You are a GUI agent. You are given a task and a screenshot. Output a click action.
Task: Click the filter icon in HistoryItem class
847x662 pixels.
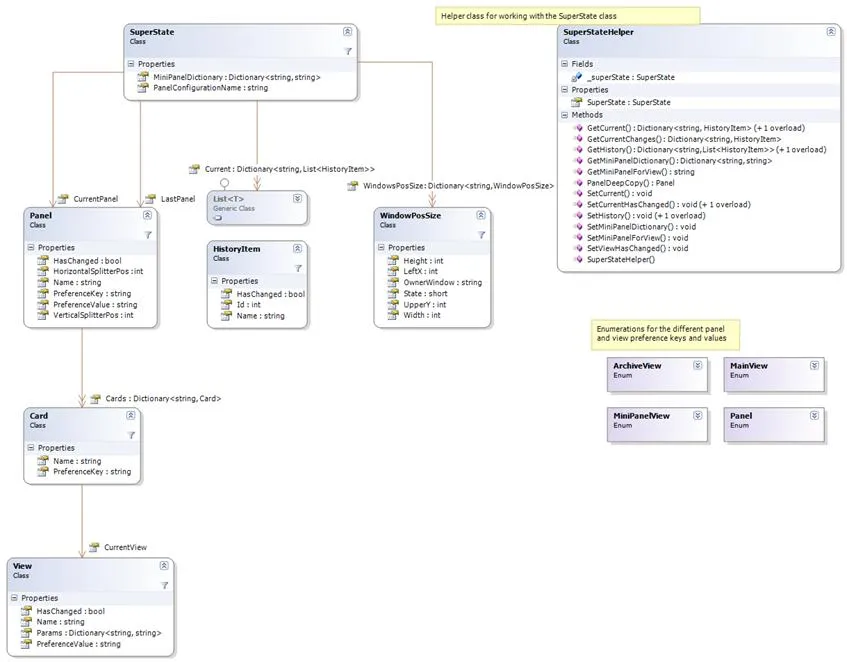pyautogui.click(x=297, y=268)
